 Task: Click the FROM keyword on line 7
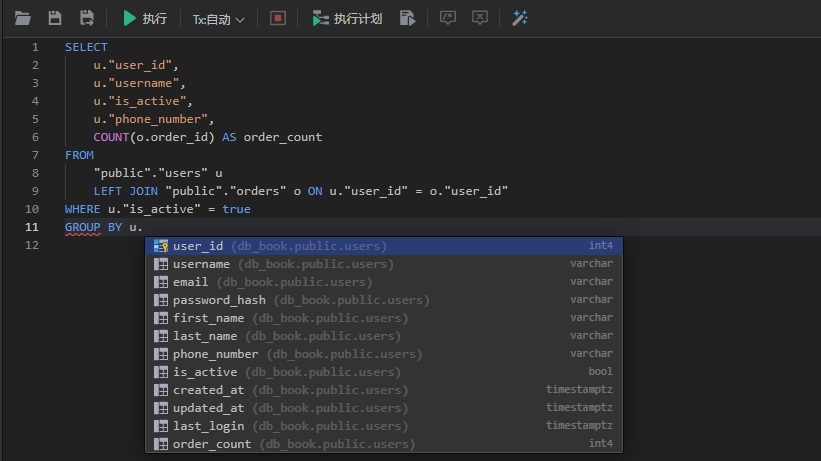point(80,155)
